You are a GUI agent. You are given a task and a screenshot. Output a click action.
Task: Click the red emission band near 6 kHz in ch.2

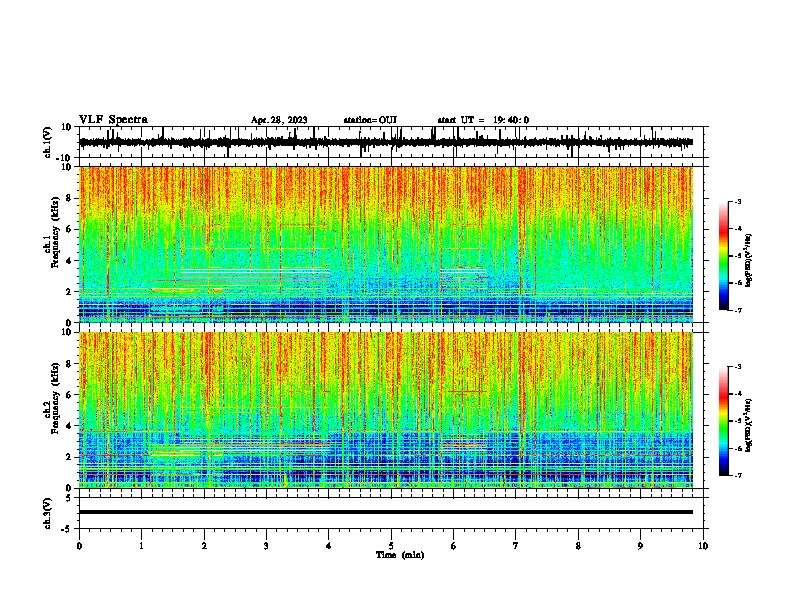(x=467, y=391)
